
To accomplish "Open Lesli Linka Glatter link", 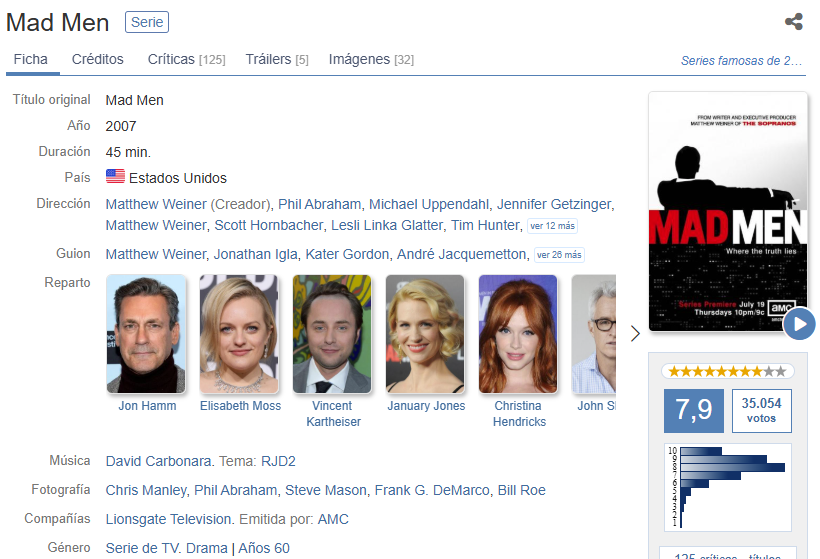I will [x=387, y=225].
